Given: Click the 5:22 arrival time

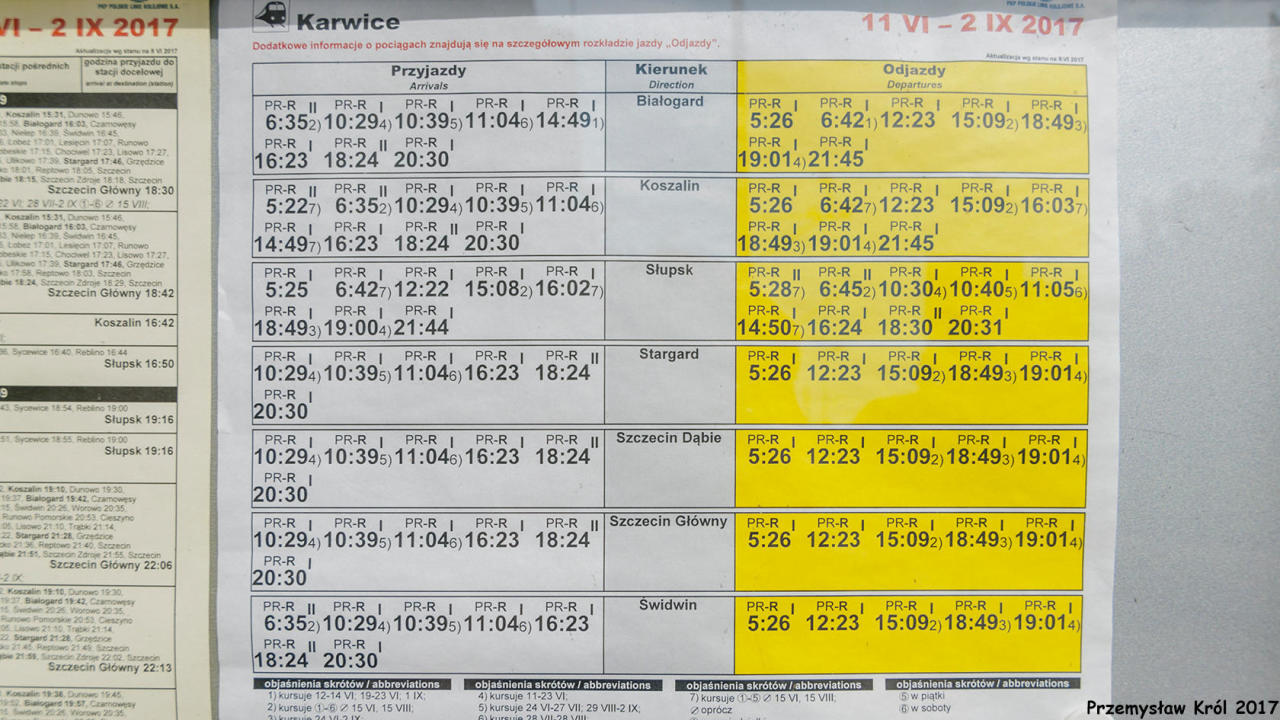Looking at the screenshot, I should 286,205.
